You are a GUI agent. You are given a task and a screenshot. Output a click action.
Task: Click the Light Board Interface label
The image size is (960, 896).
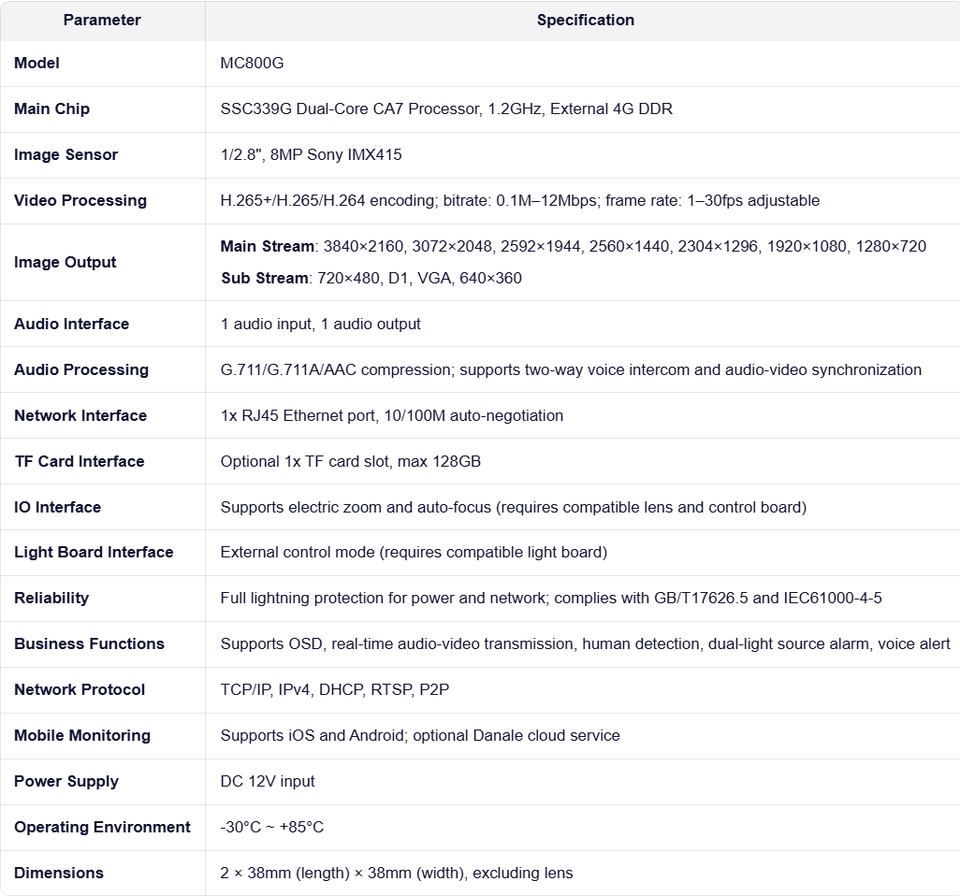pyautogui.click(x=94, y=552)
